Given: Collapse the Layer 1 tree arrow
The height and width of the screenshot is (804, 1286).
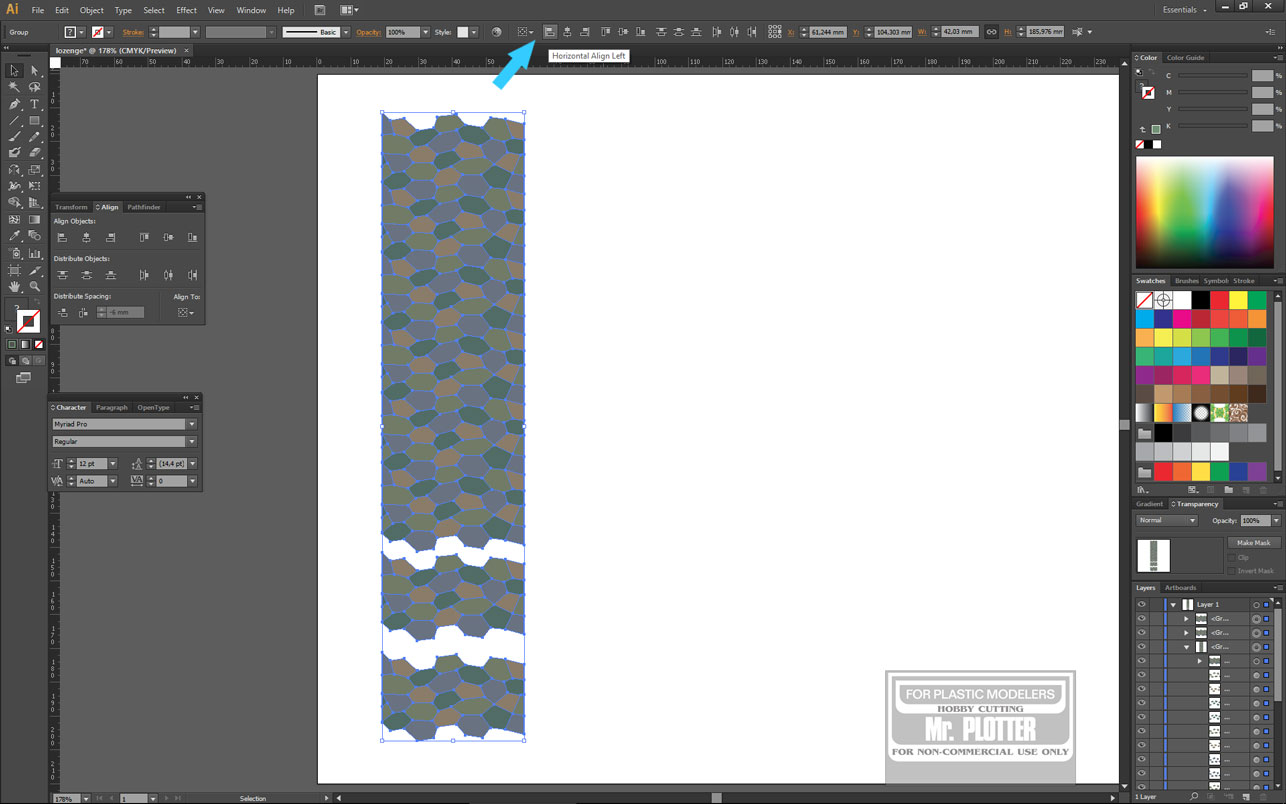Looking at the screenshot, I should click(1173, 605).
